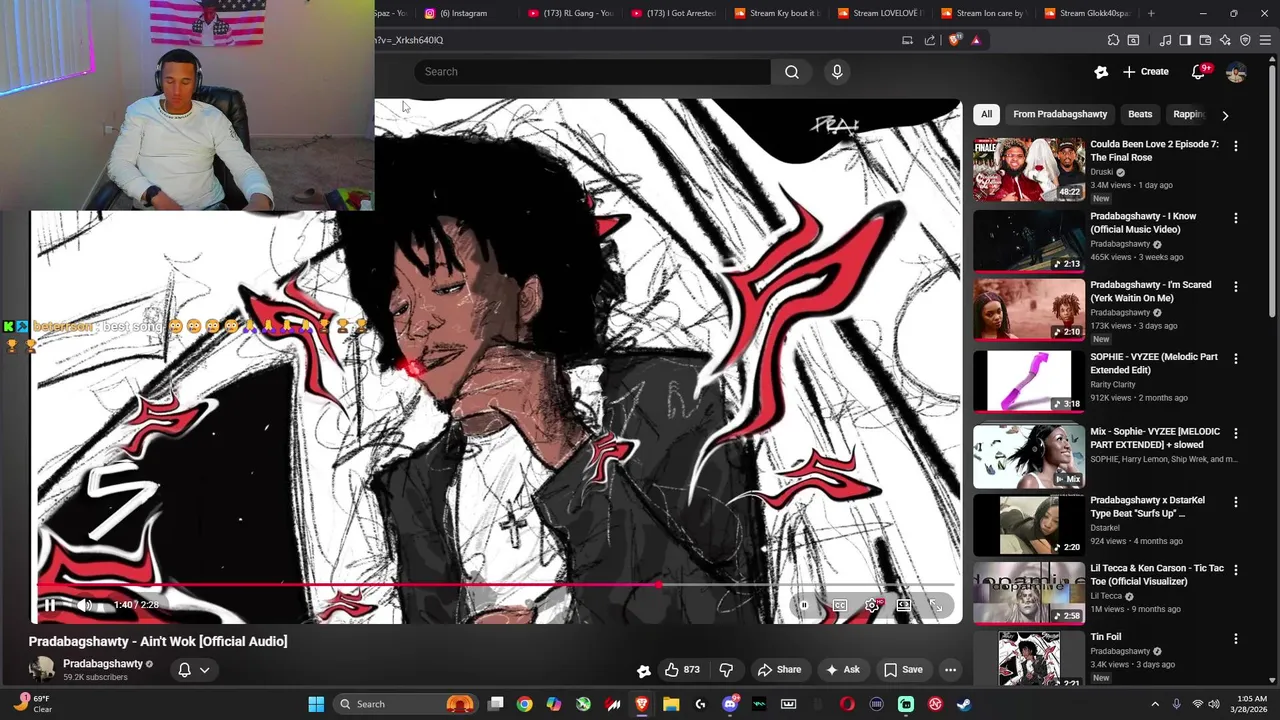Toggle the autoplay switch in player controls

804,605
